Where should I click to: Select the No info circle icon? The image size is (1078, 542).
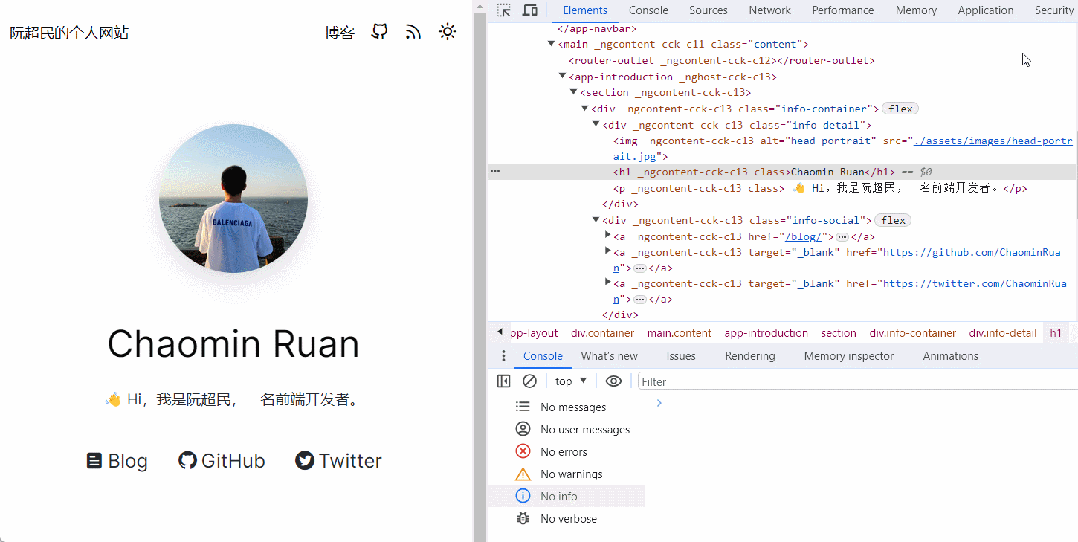click(x=522, y=496)
